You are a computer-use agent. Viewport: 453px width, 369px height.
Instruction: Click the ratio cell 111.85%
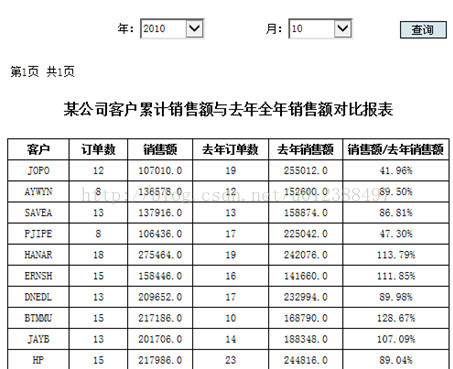[x=396, y=276]
